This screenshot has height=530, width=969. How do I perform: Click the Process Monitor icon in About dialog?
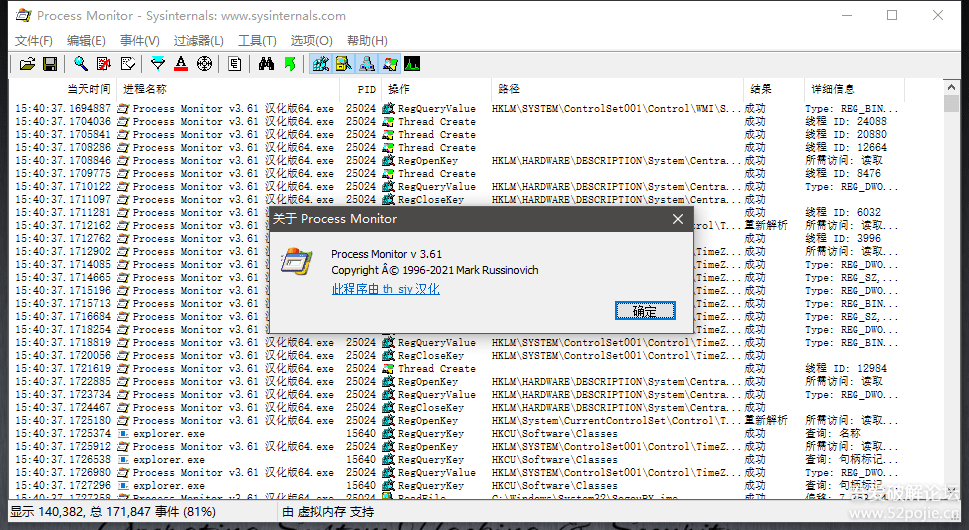(x=296, y=261)
